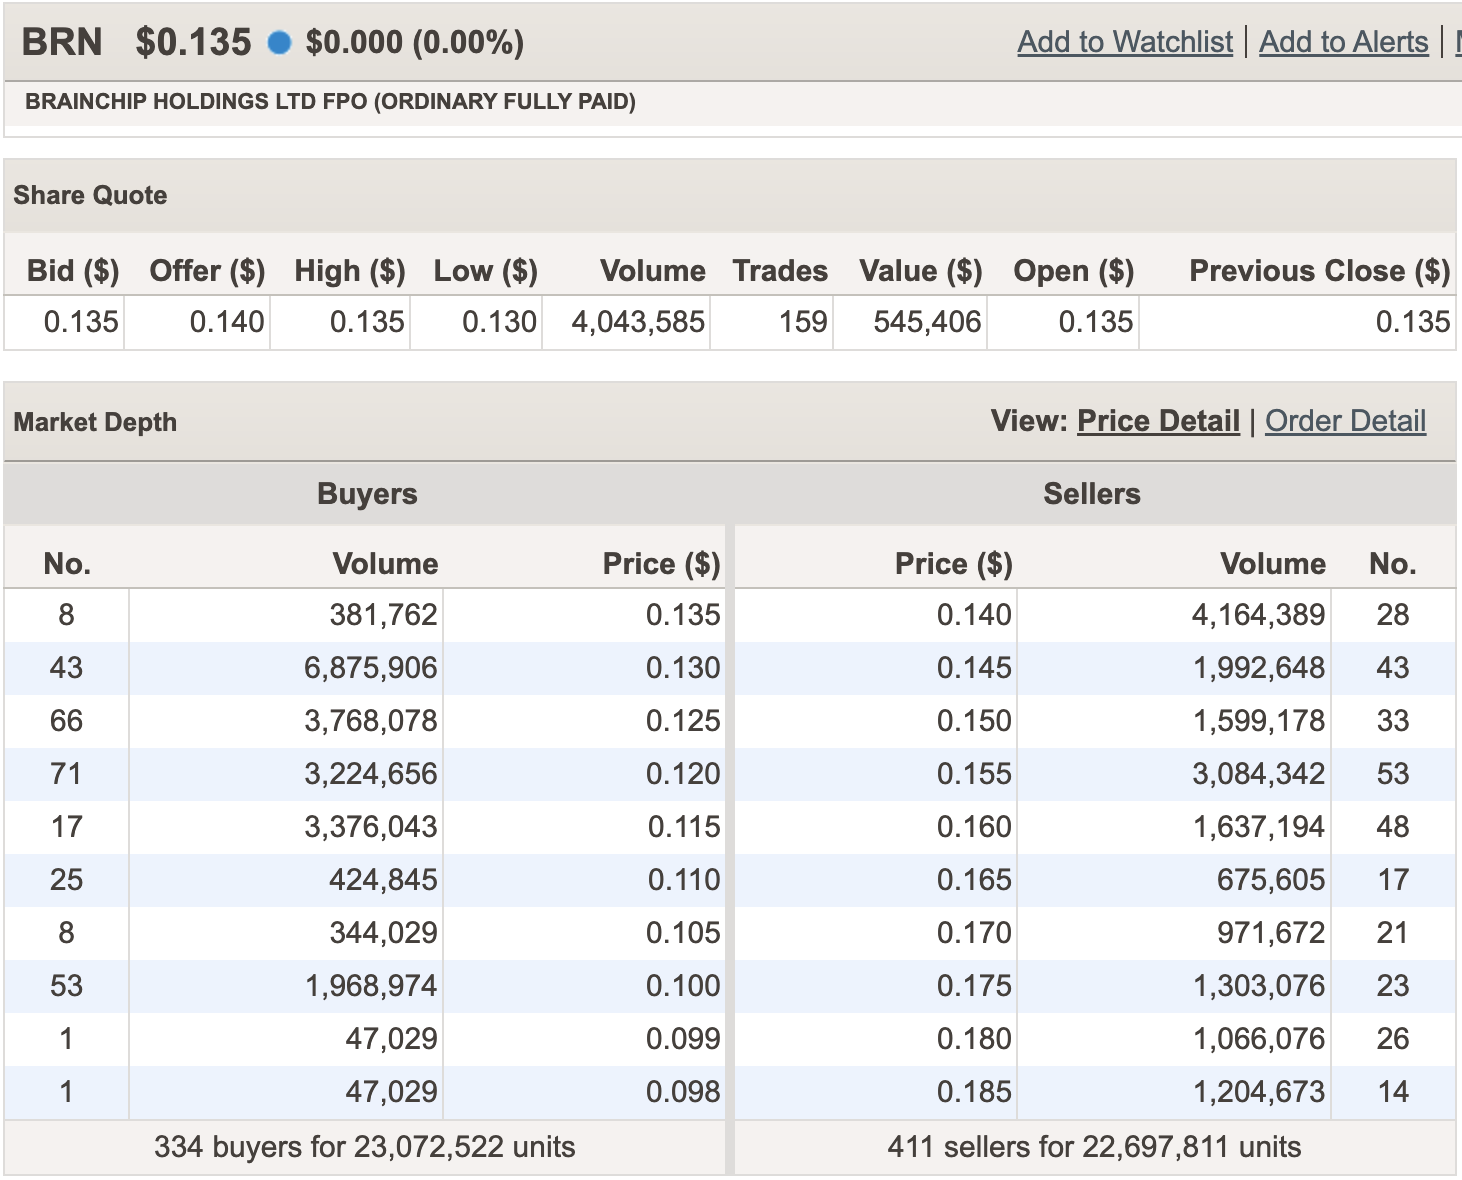Click the 334 buyers summary row

tap(367, 1146)
